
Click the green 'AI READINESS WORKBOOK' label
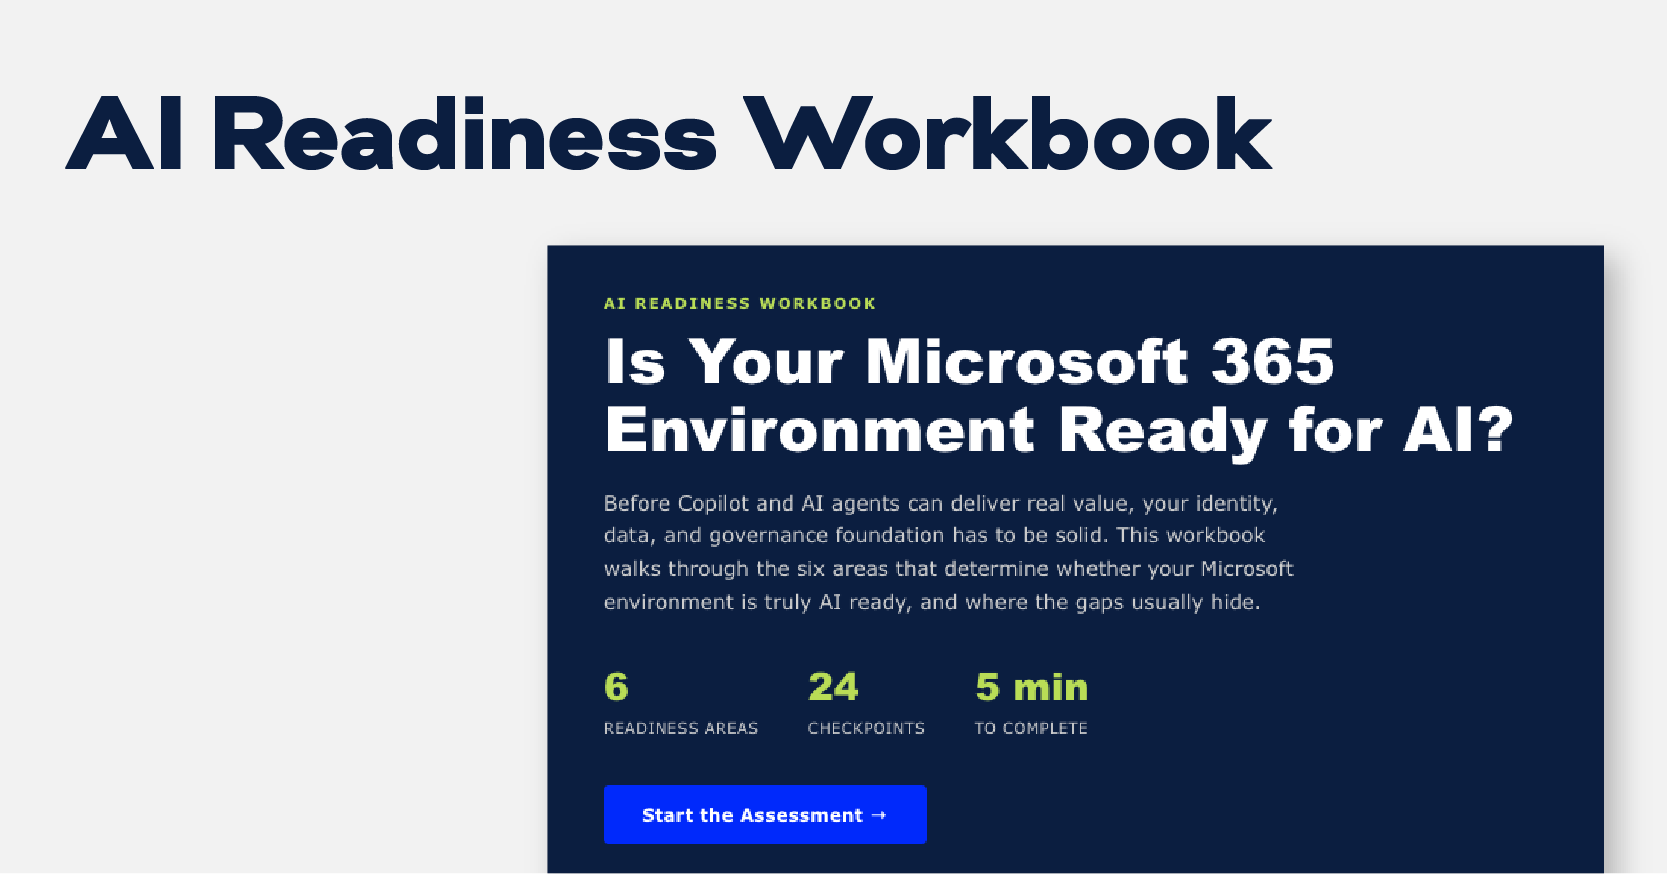tap(740, 303)
